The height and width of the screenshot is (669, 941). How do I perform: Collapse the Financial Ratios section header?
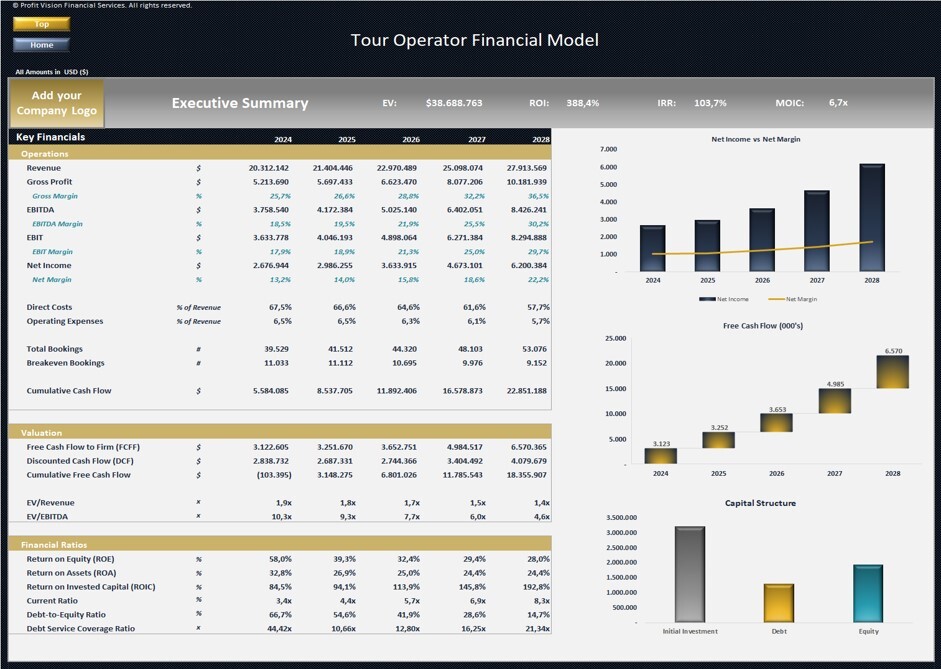point(55,545)
